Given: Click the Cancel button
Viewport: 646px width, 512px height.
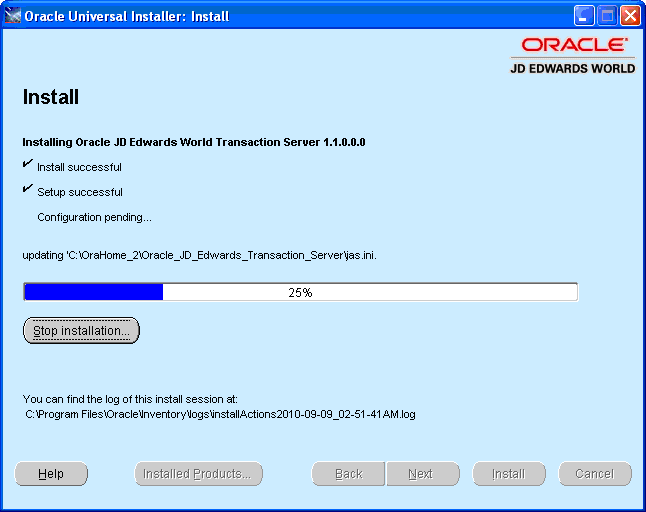Looking at the screenshot, I should coord(595,474).
